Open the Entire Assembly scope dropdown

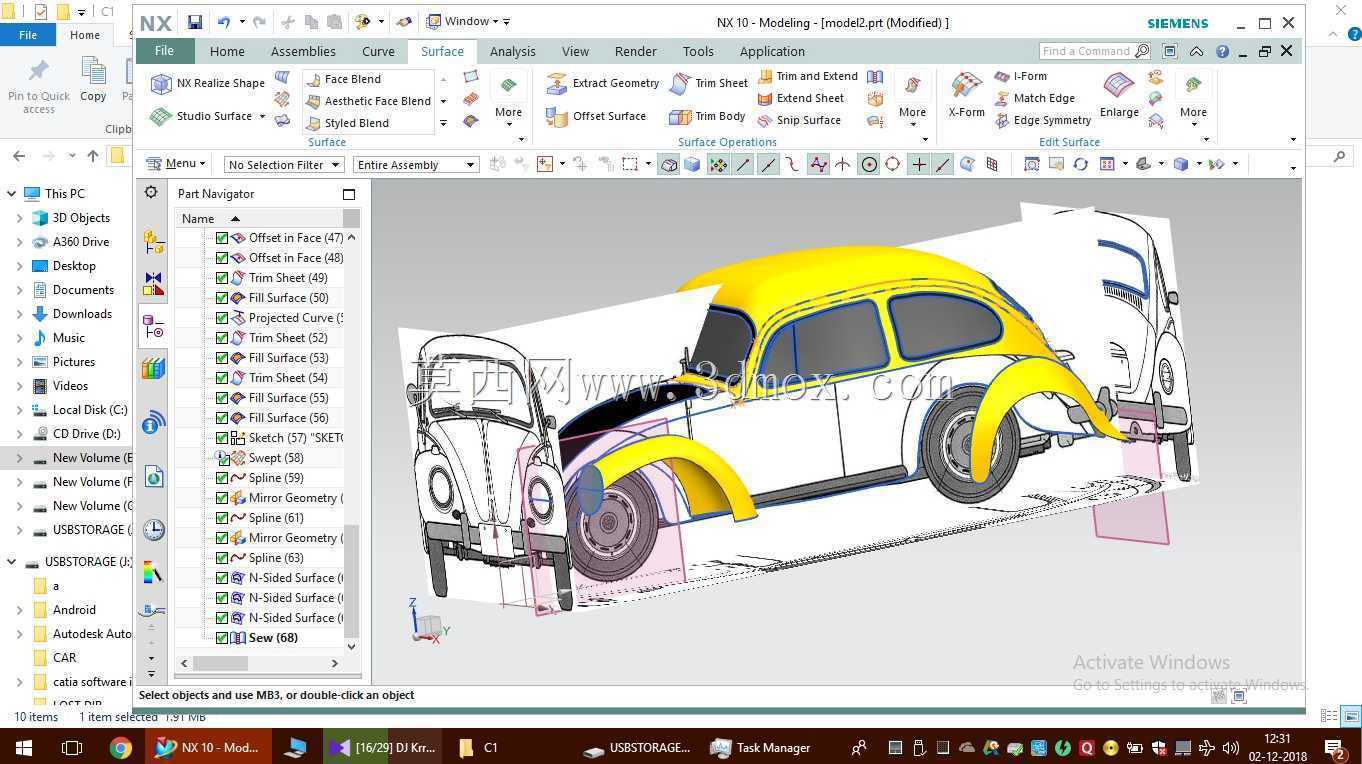click(415, 165)
